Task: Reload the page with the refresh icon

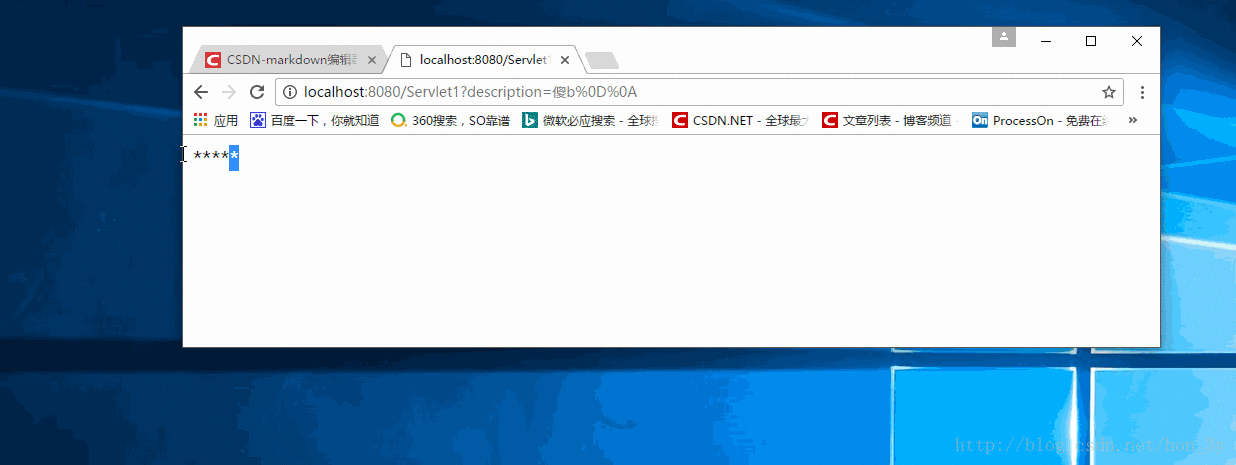Action: [x=257, y=92]
